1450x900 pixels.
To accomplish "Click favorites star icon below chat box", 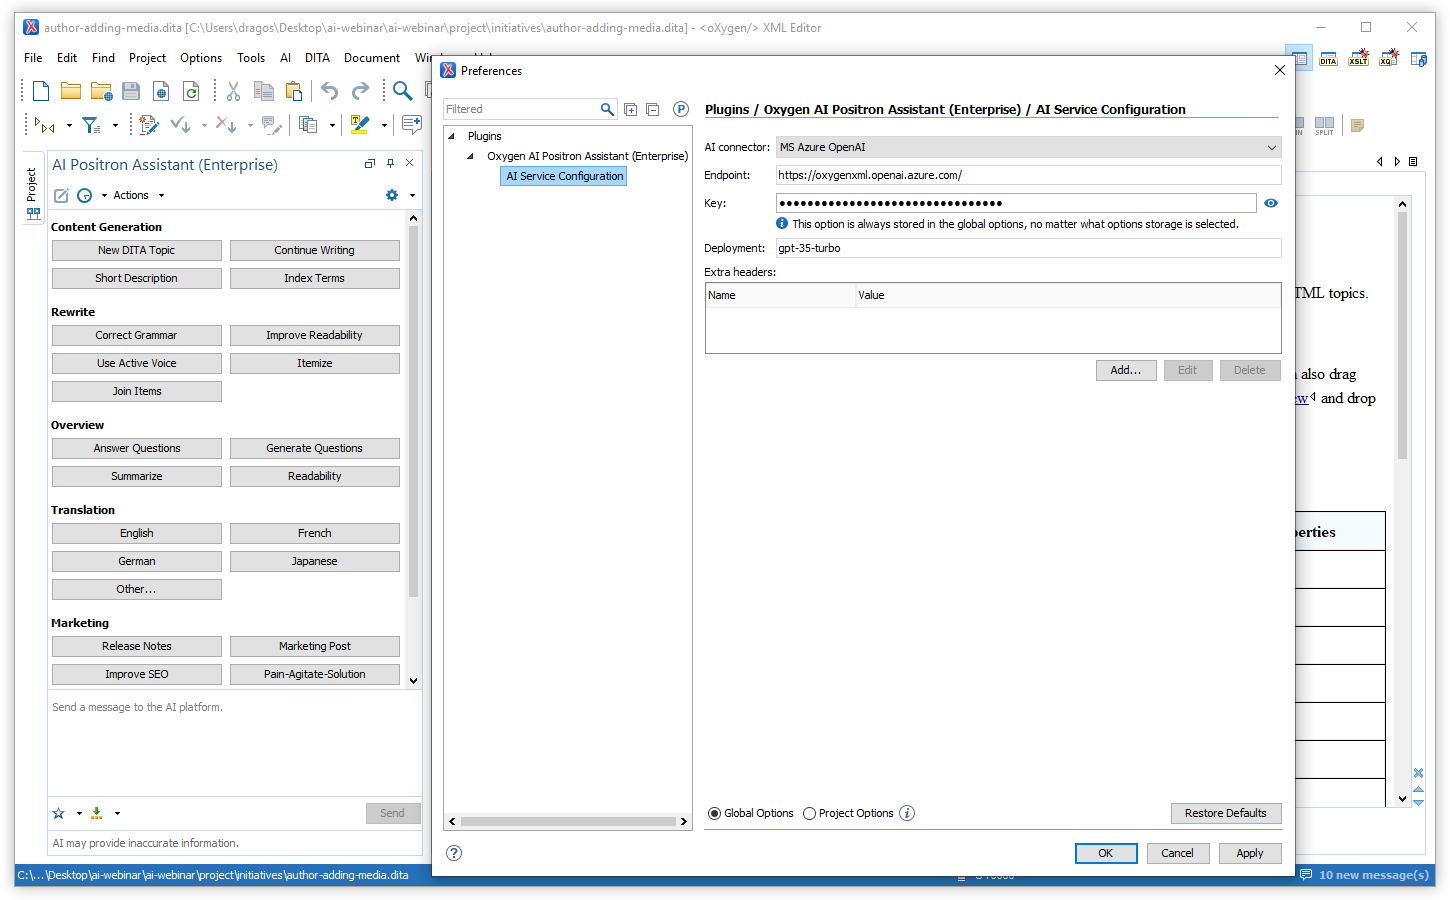I will 58,813.
